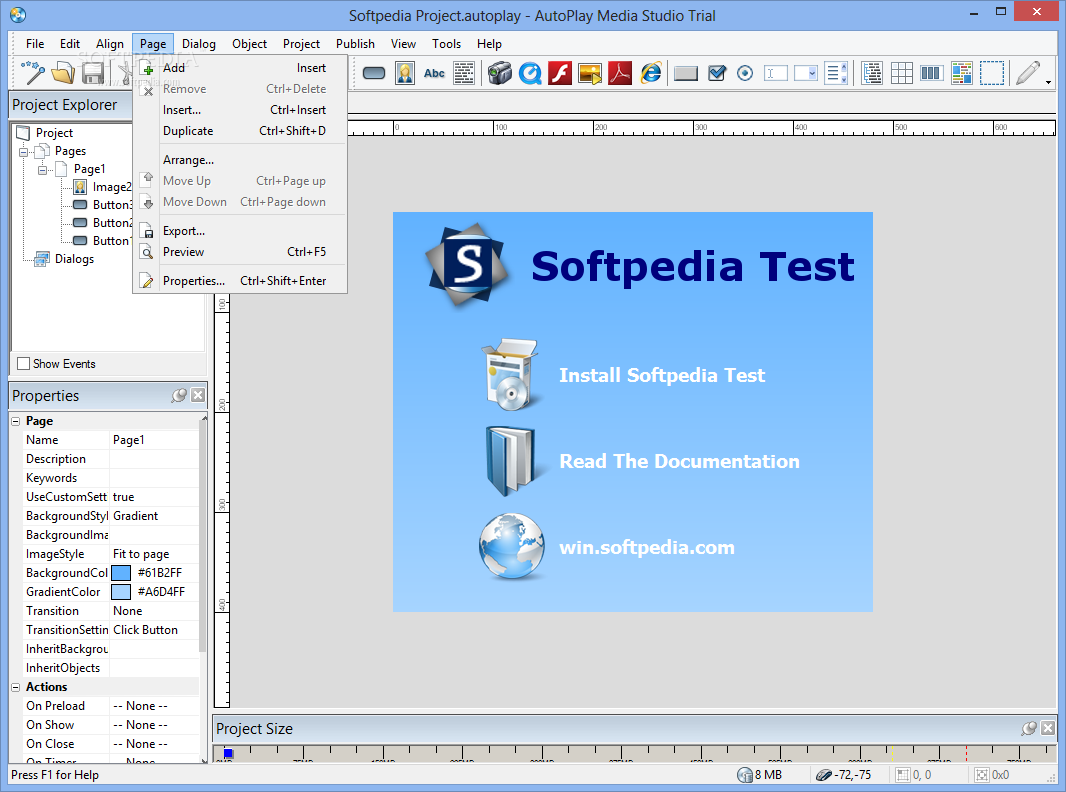
Task: Click the Open Project folder icon
Action: [x=63, y=73]
